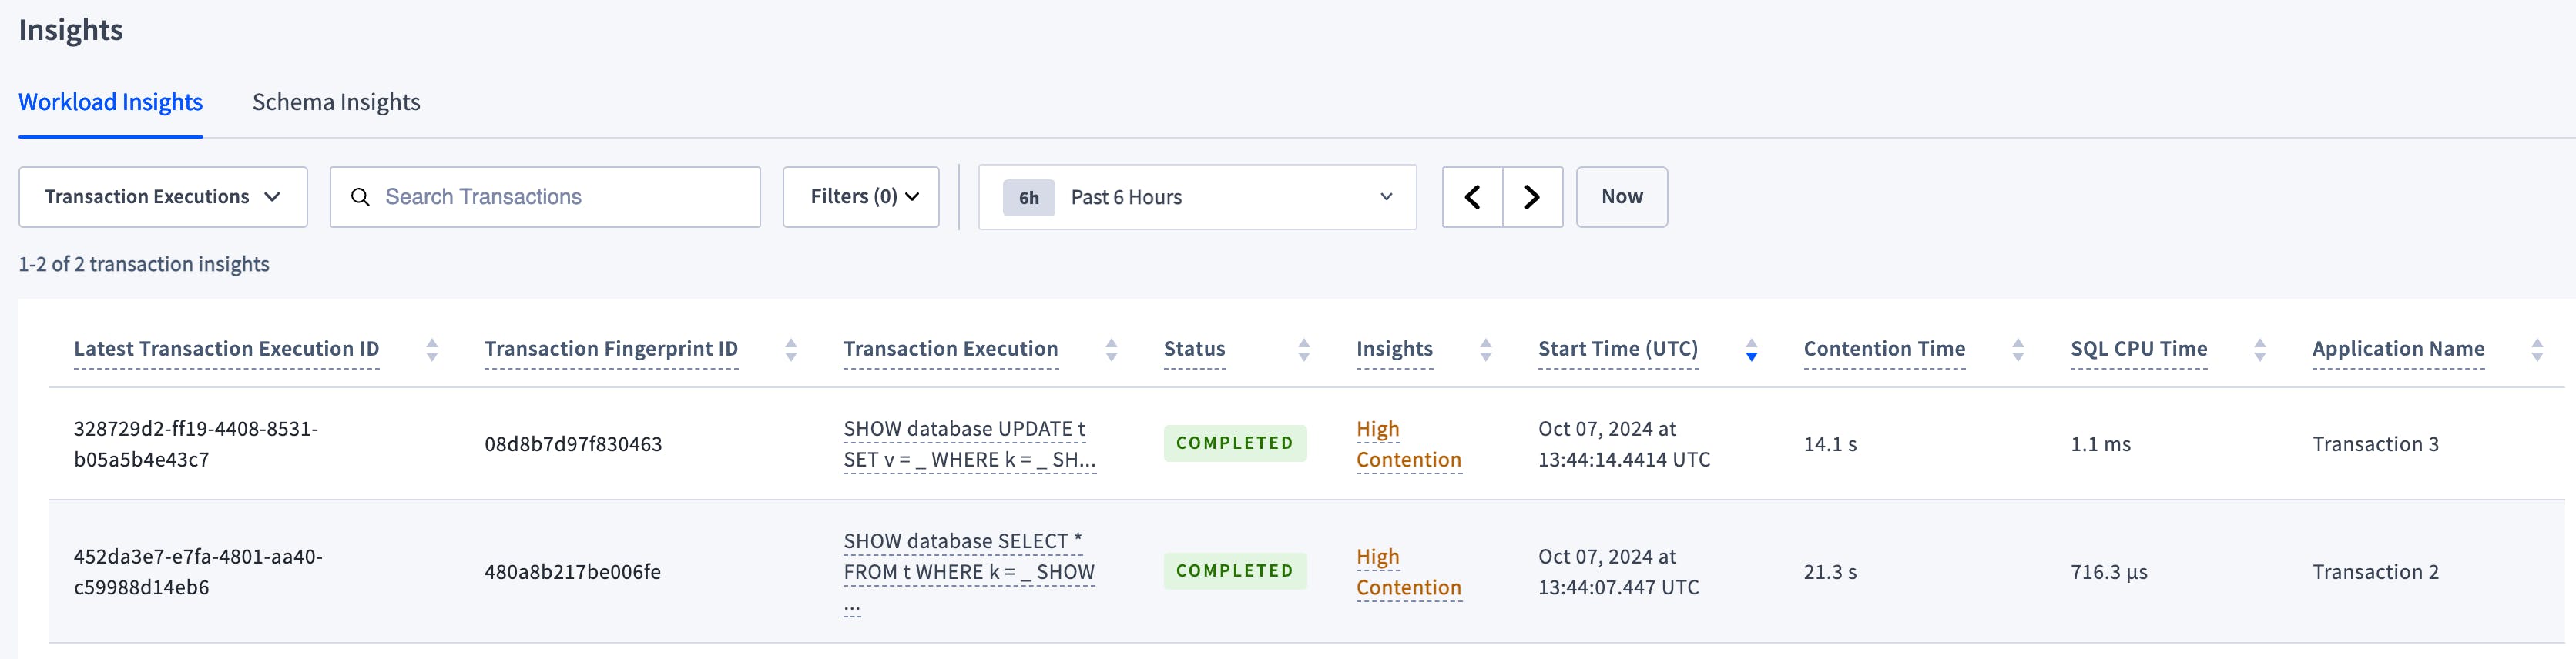Viewport: 2576px width, 659px height.
Task: Toggle Start Time (UTC) sort direction arrow
Action: coord(1751,349)
